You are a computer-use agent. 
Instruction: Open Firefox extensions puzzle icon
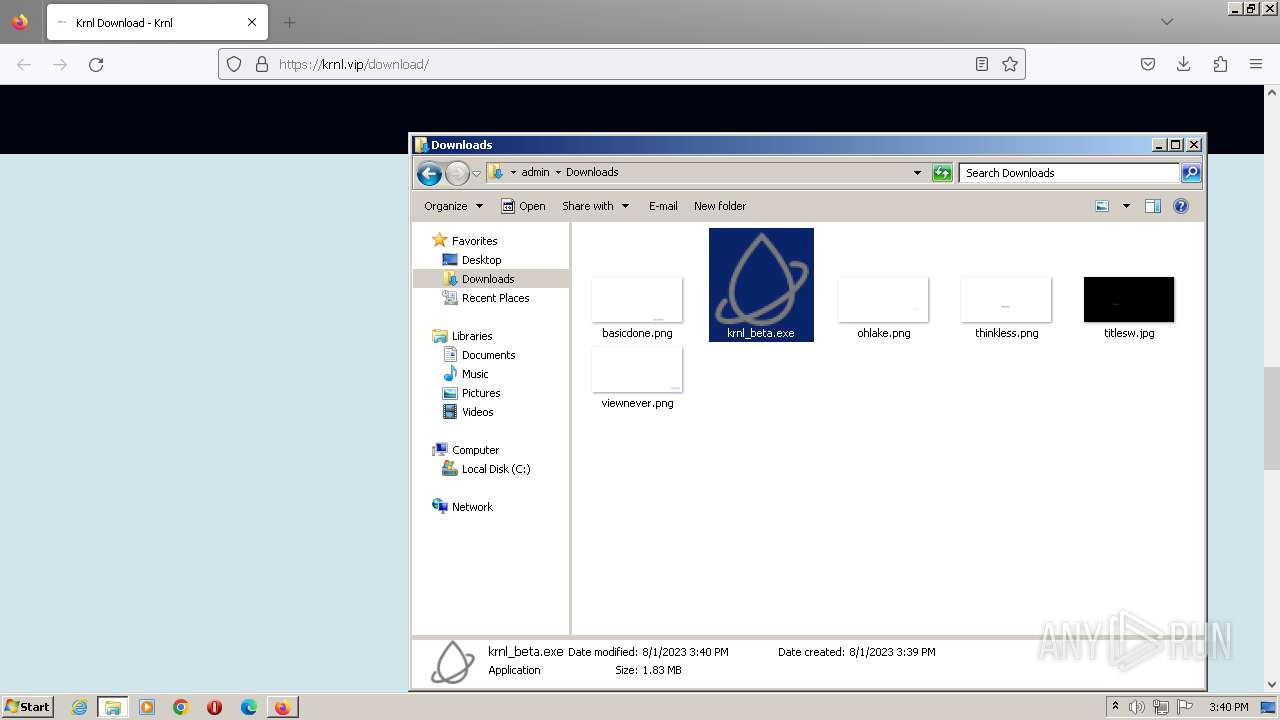(1220, 64)
